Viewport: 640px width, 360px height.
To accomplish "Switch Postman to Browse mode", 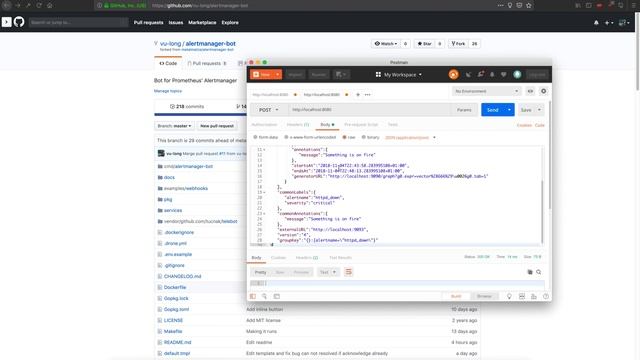I will (x=484, y=296).
